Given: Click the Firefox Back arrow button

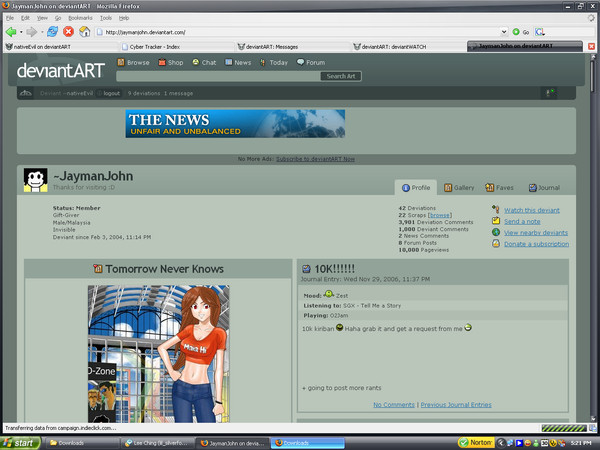Looking at the screenshot, I should 11,31.
